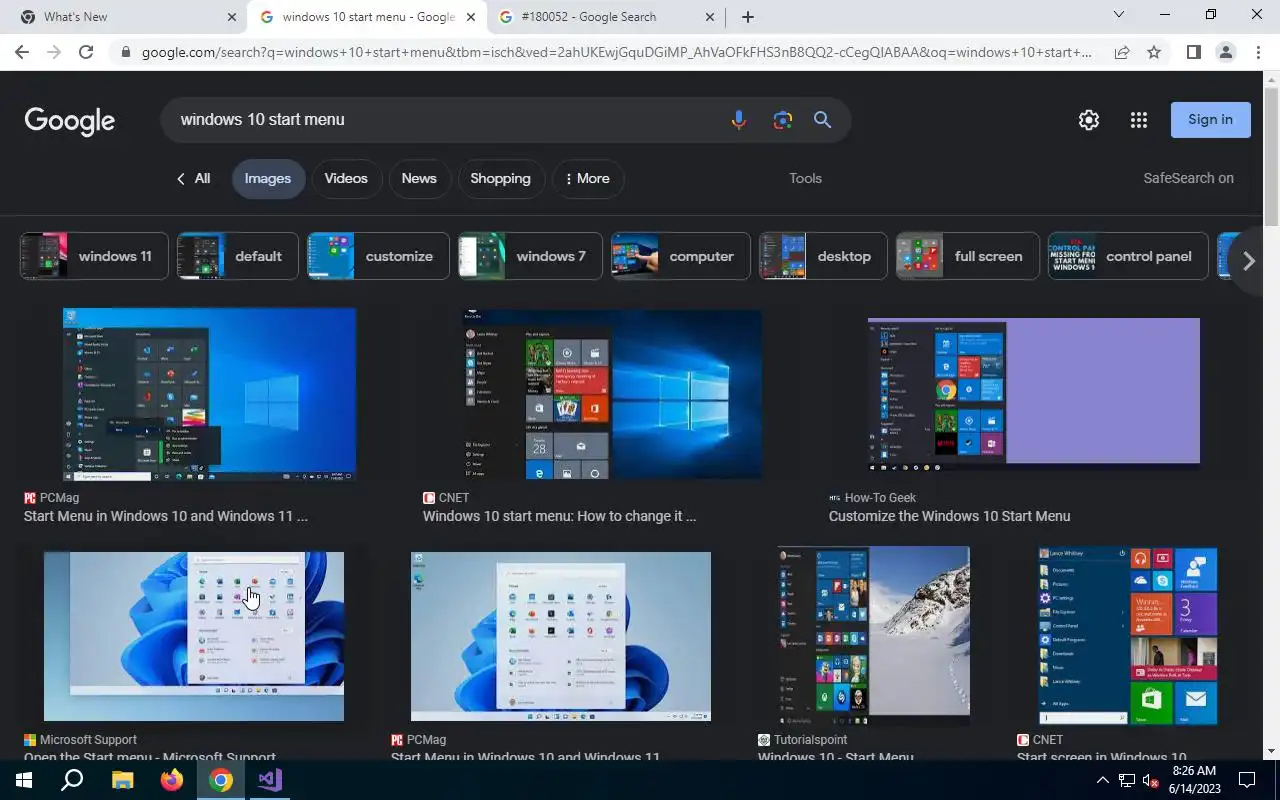Open the Google apps grid

pos(1138,120)
